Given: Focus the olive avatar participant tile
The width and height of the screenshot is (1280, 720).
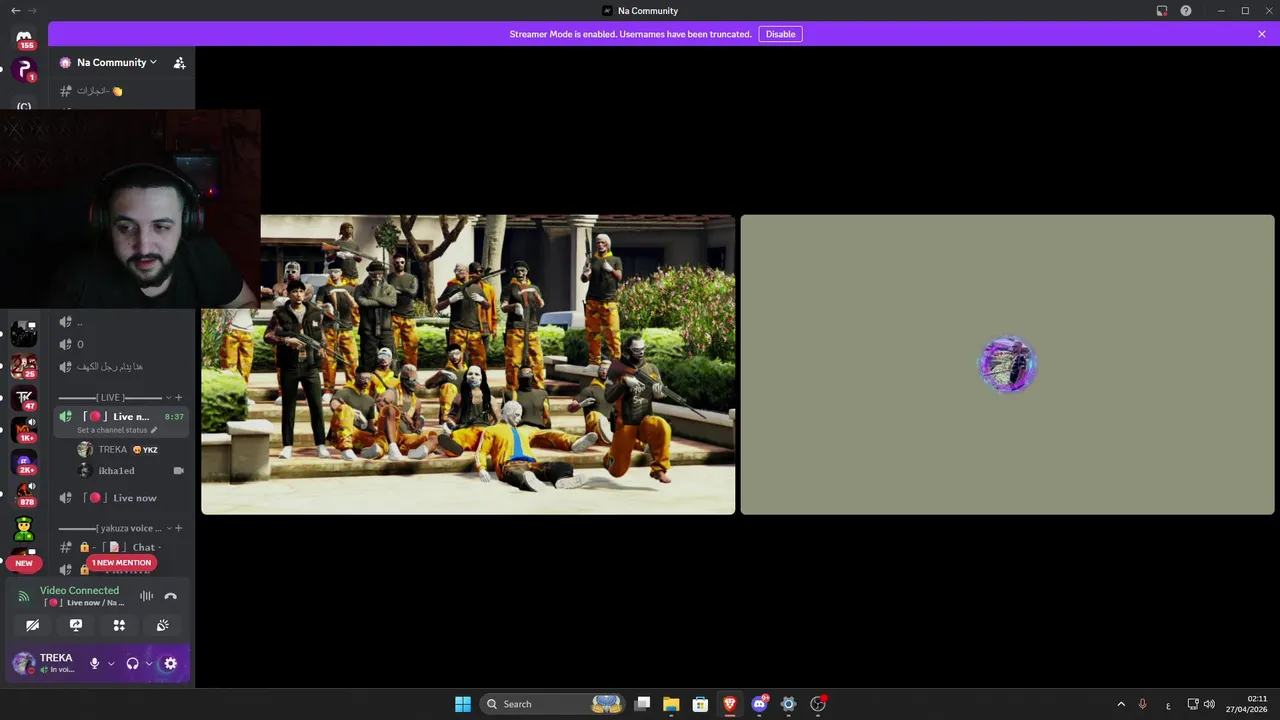Looking at the screenshot, I should [1007, 364].
